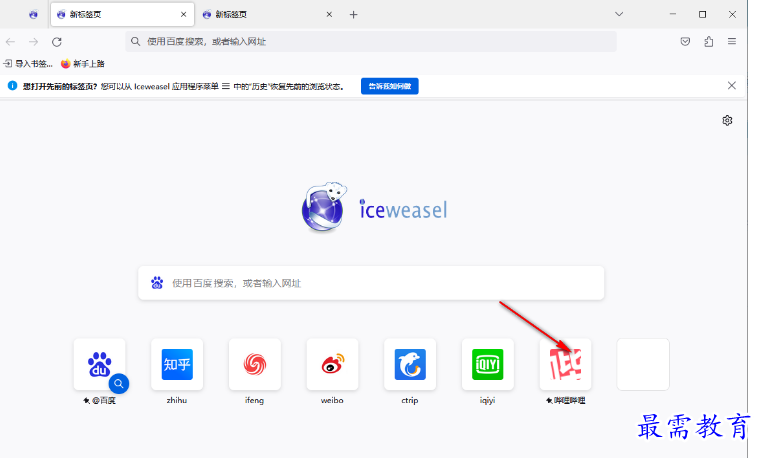Expand the list all tabs chevron

619,14
